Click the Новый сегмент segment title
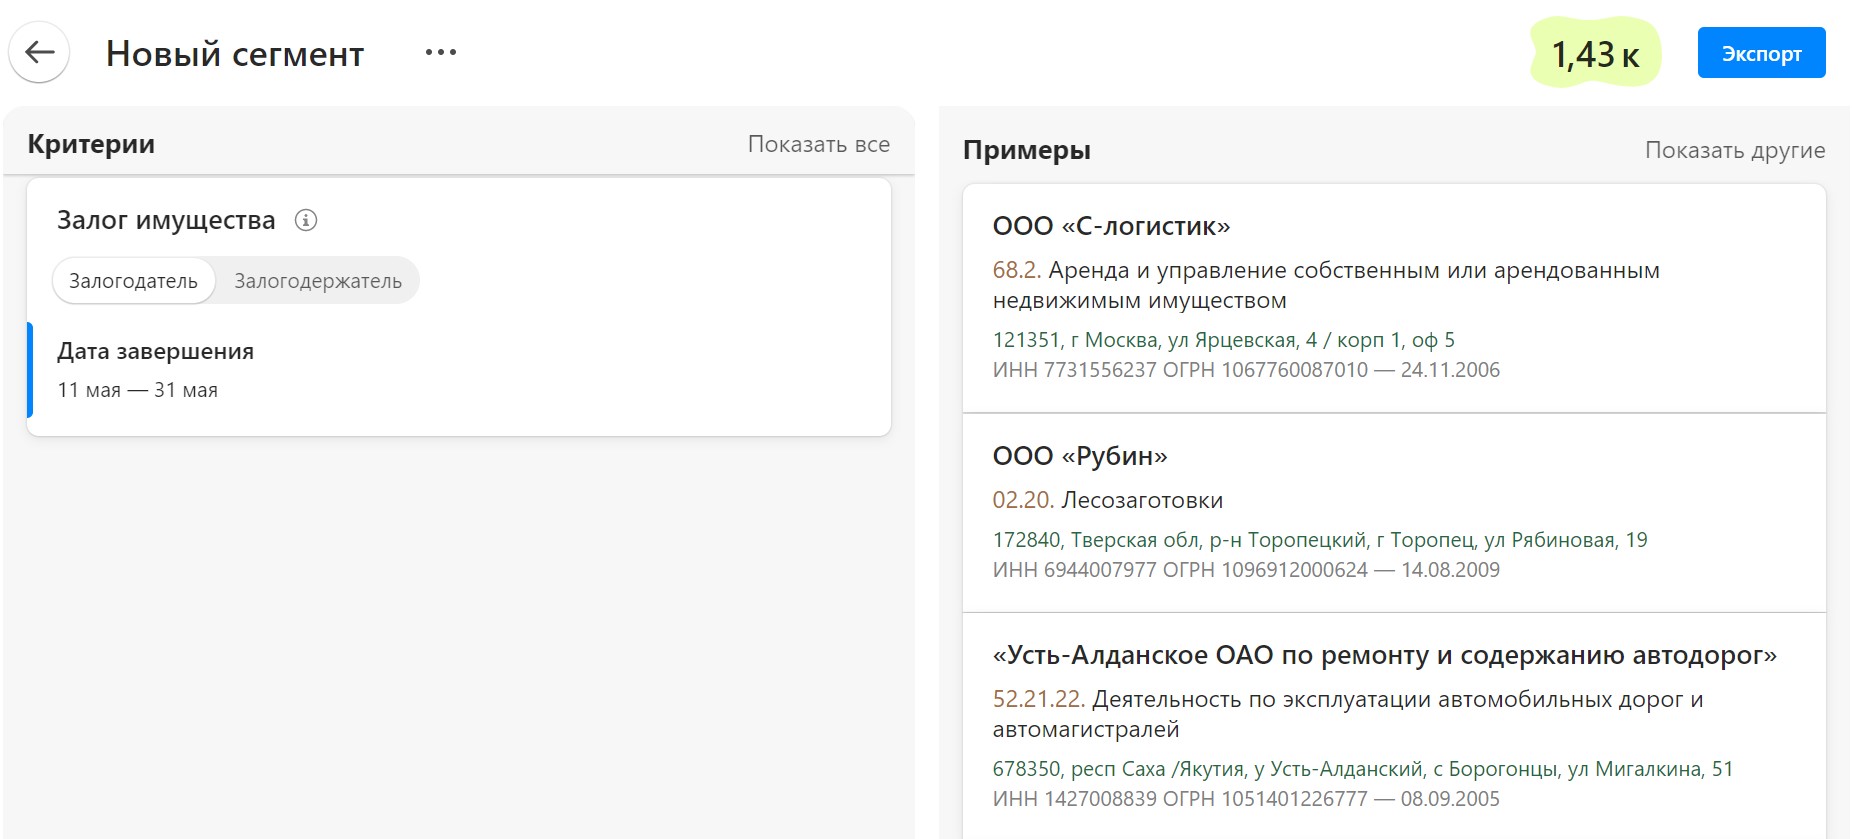 [x=235, y=54]
